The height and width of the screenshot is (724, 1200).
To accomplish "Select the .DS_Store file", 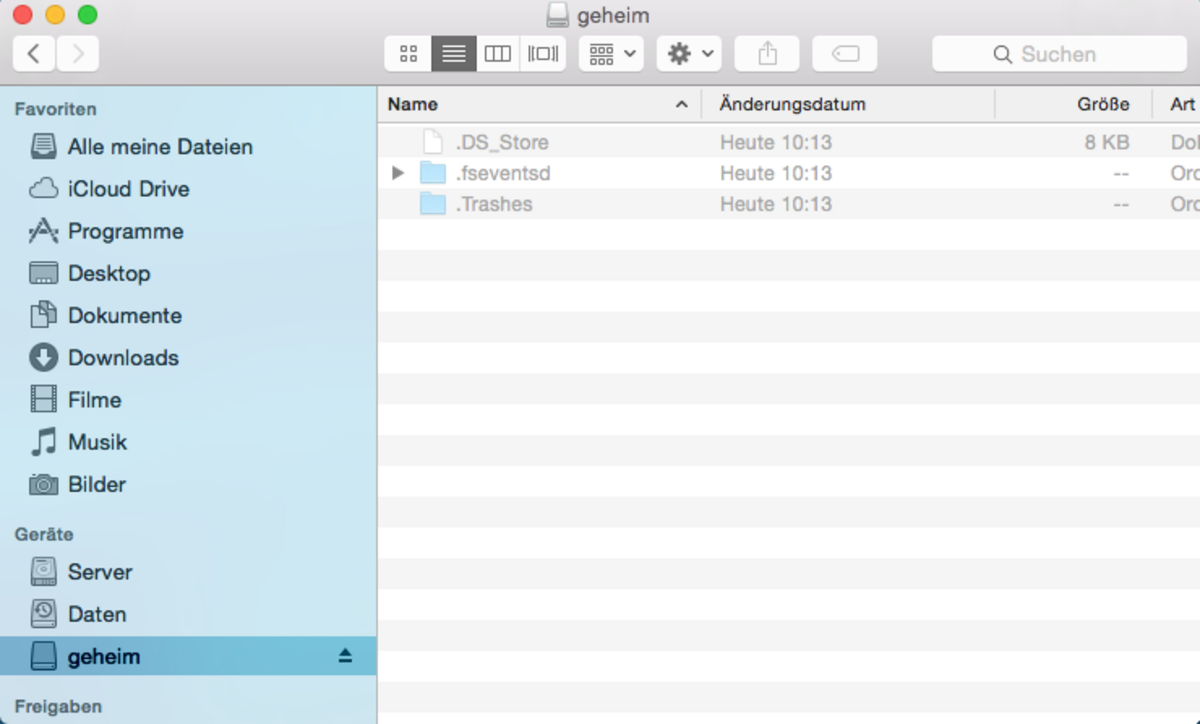I will 501,142.
